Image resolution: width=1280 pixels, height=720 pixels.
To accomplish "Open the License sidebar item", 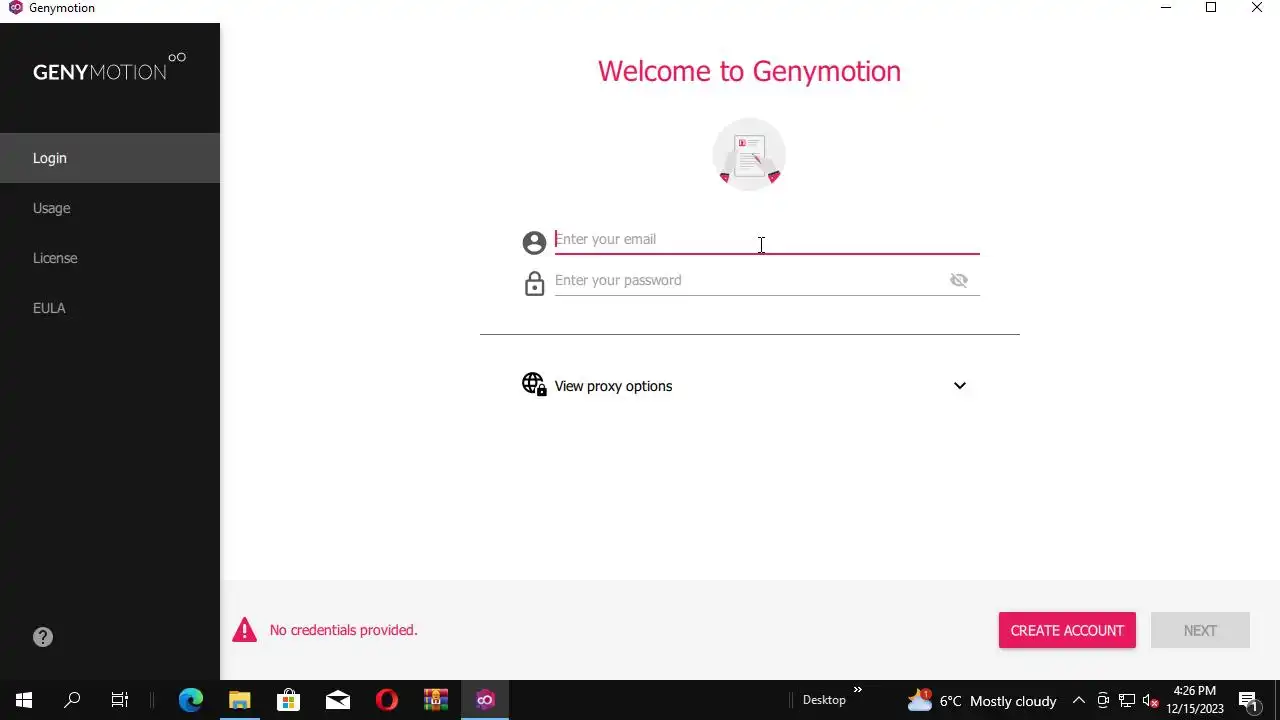I will (110, 258).
